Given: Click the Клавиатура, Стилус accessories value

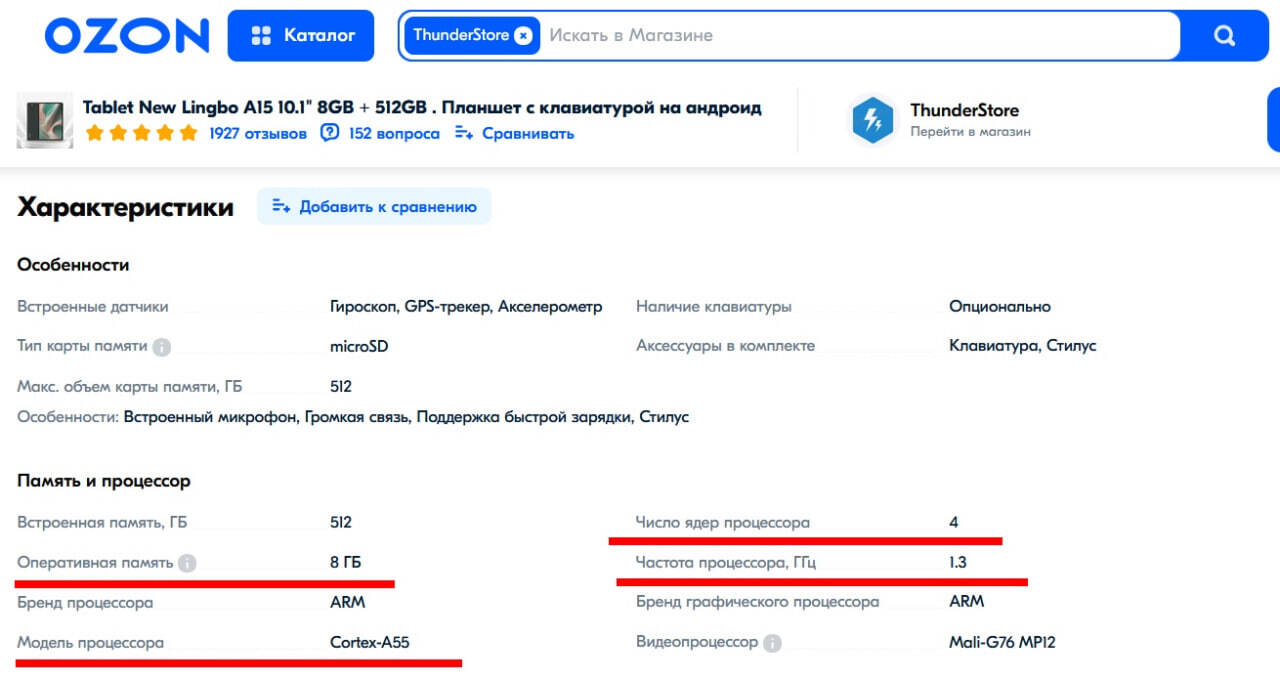Looking at the screenshot, I should pyautogui.click(x=1023, y=346).
